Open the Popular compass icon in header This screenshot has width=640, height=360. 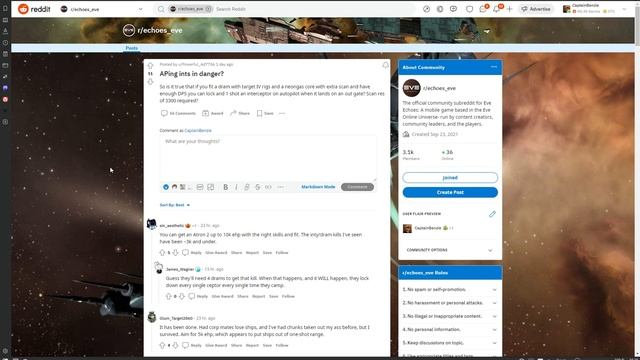coord(426,9)
